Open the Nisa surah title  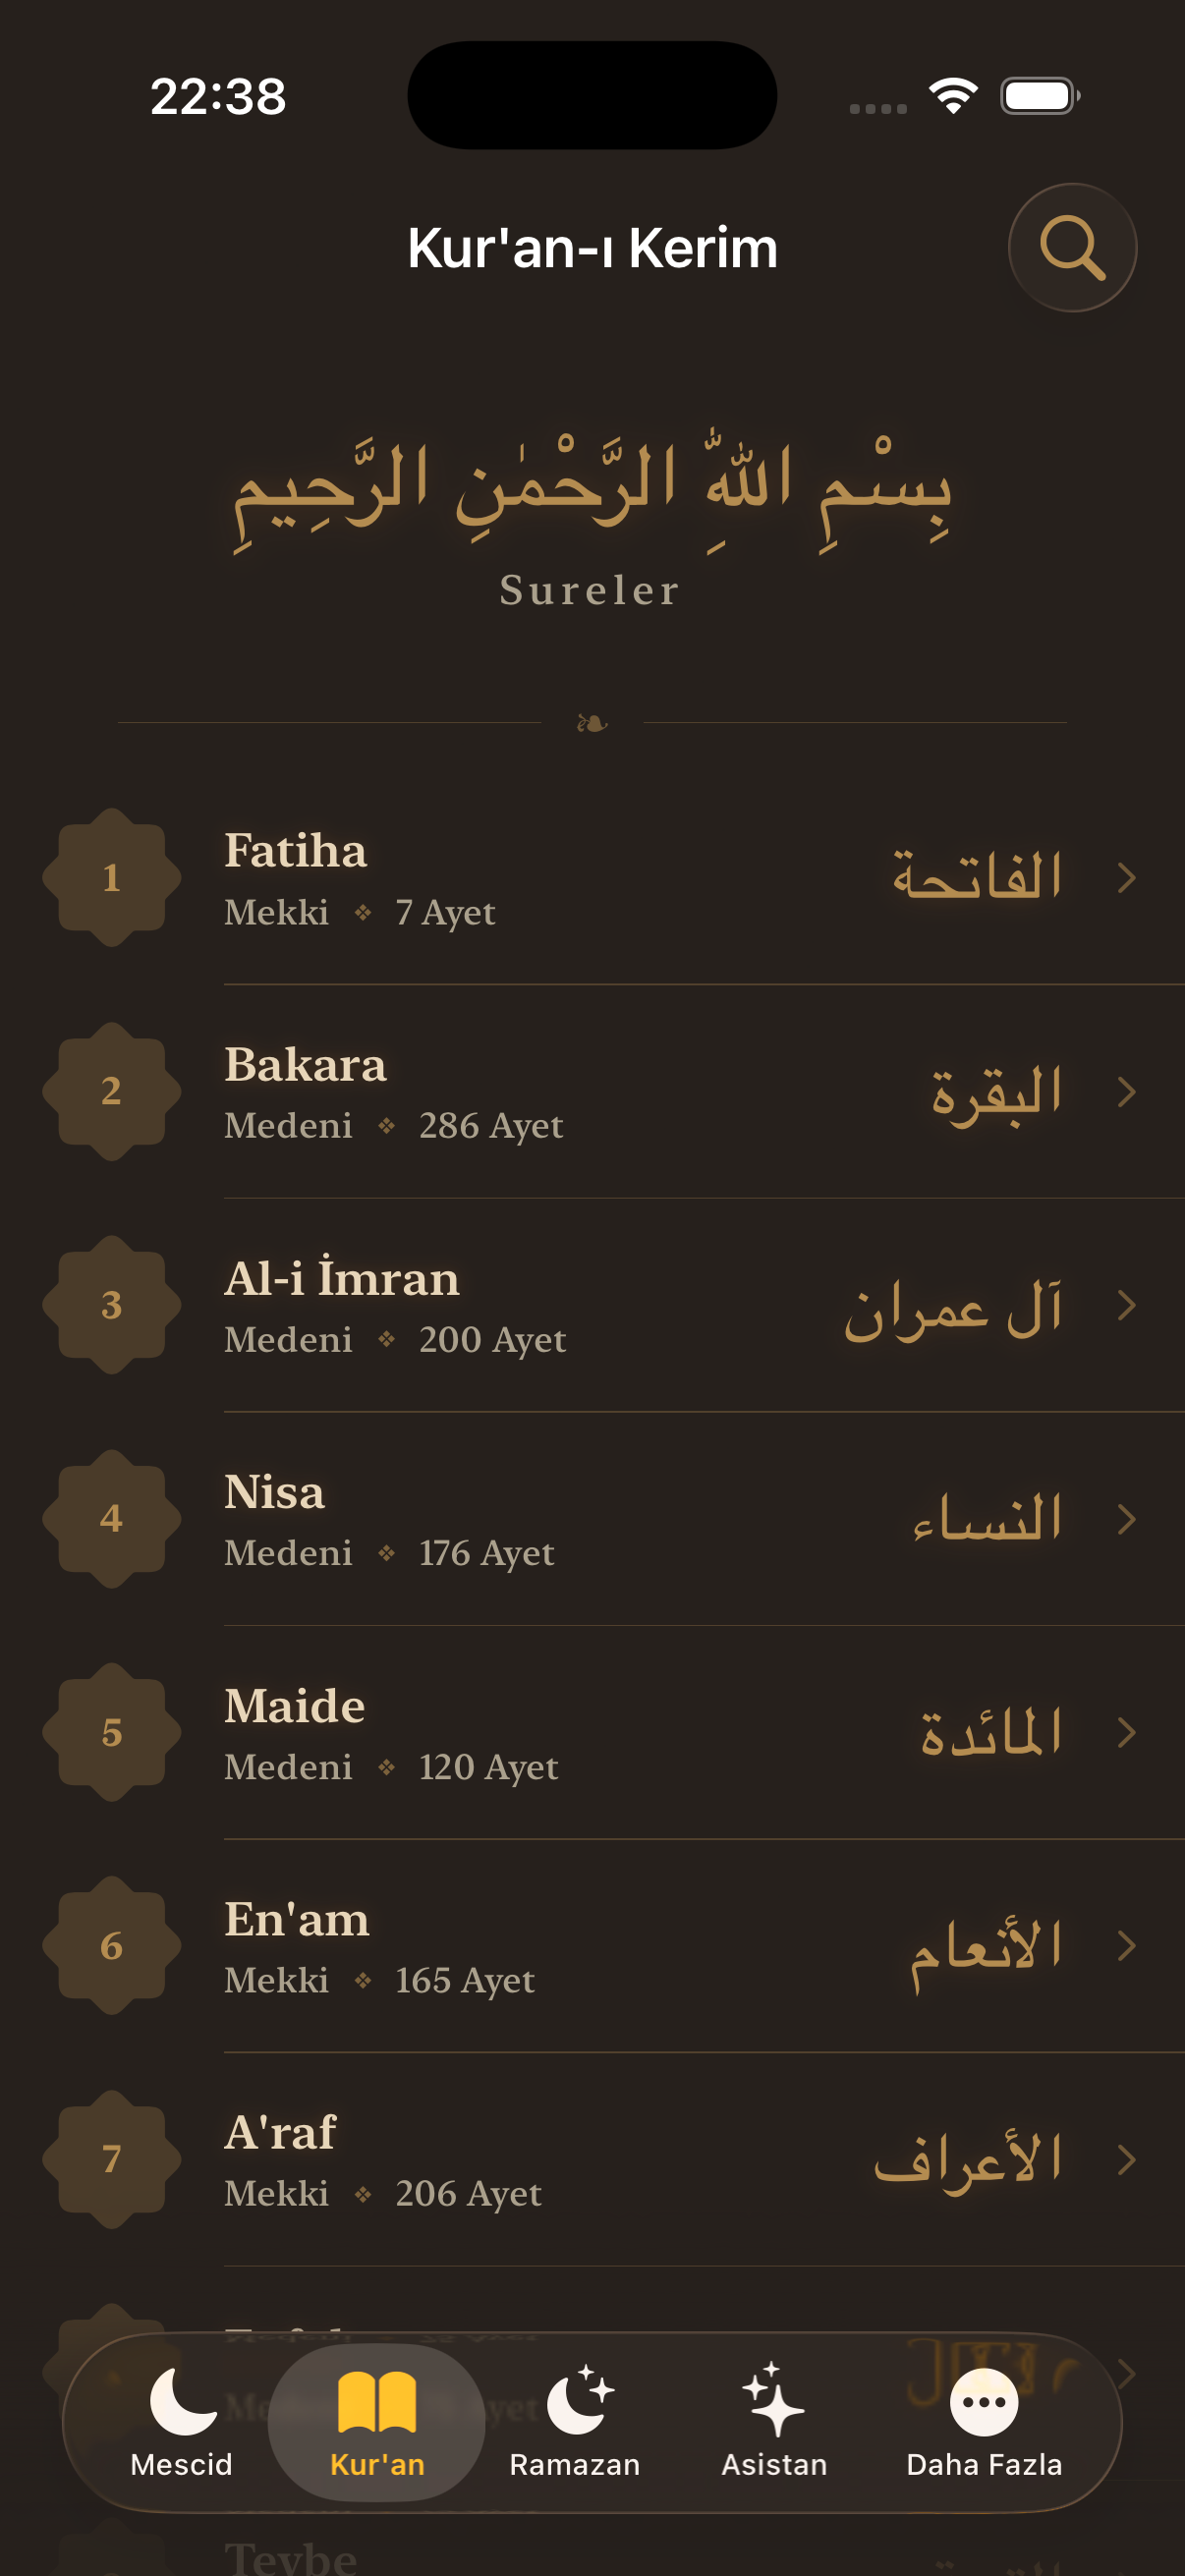pos(275,1492)
